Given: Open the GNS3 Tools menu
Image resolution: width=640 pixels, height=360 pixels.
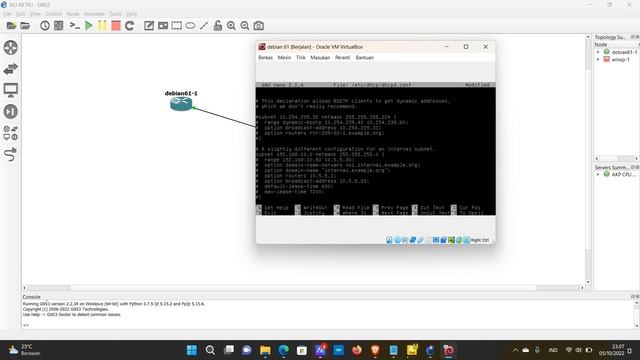Looking at the screenshot, I should (115, 14).
